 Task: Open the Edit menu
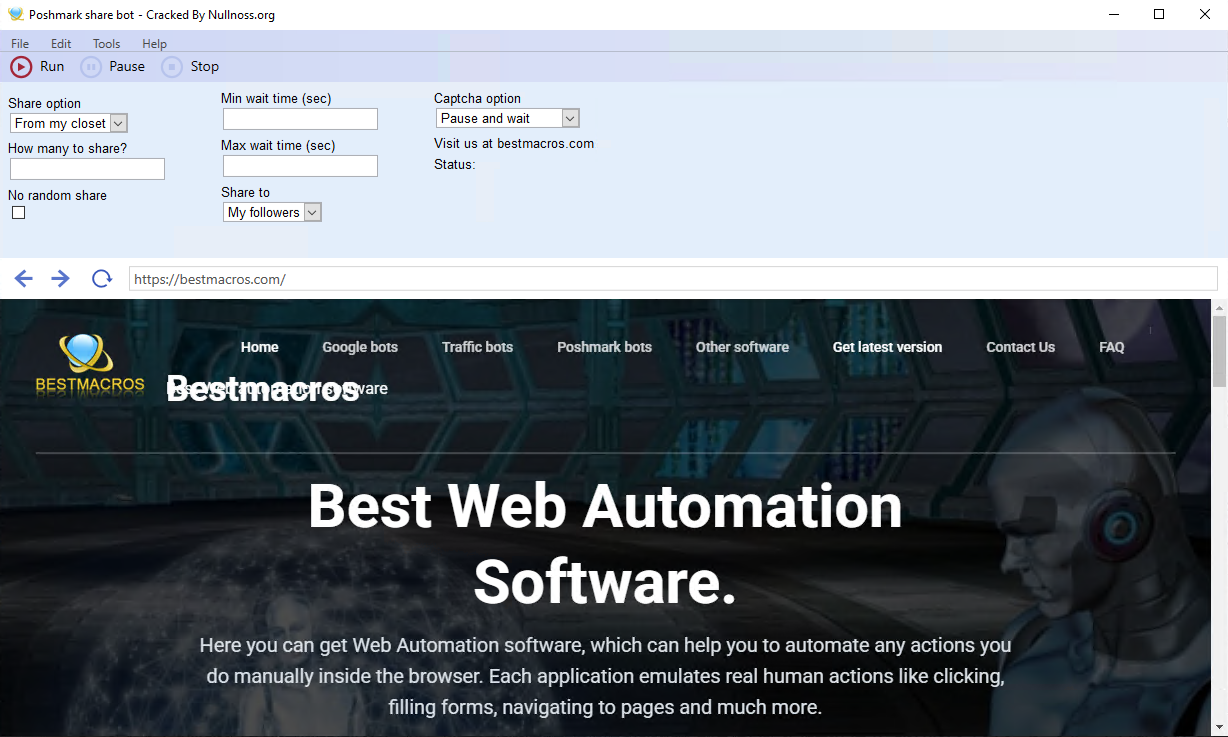click(x=61, y=44)
